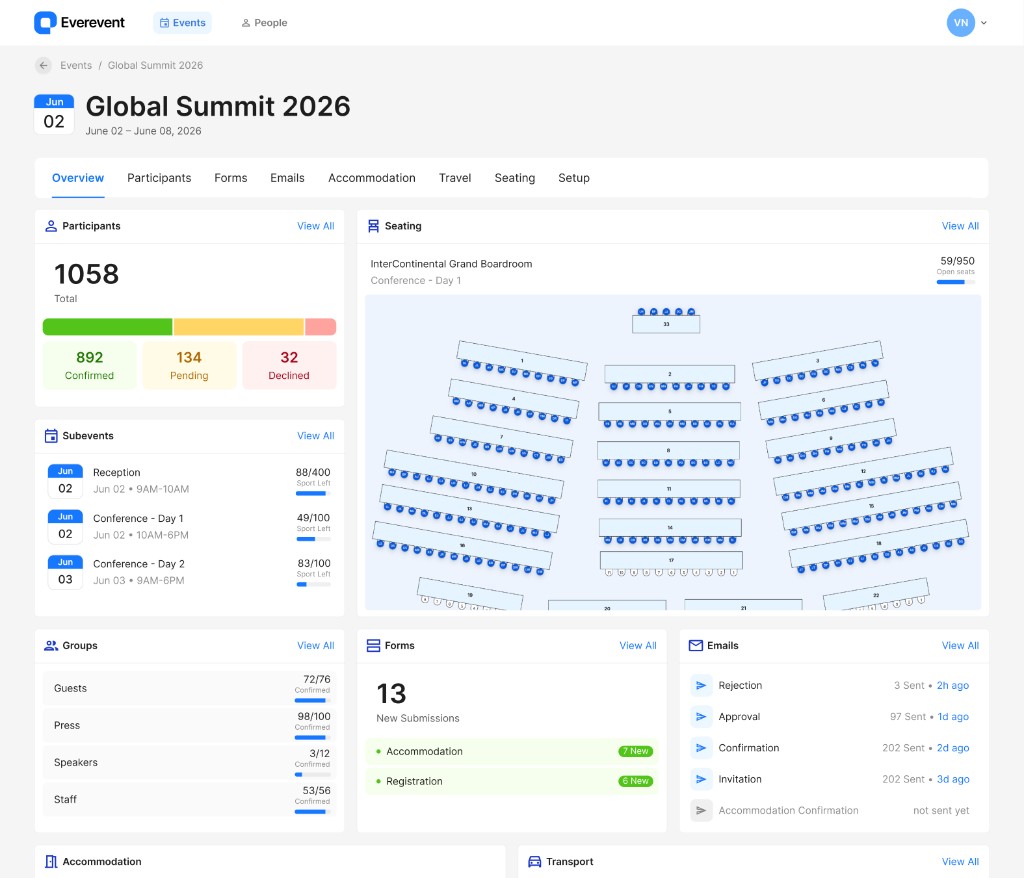Screen dimensions: 1024x878
Task: Click the Rejection email send icon
Action: (701, 686)
